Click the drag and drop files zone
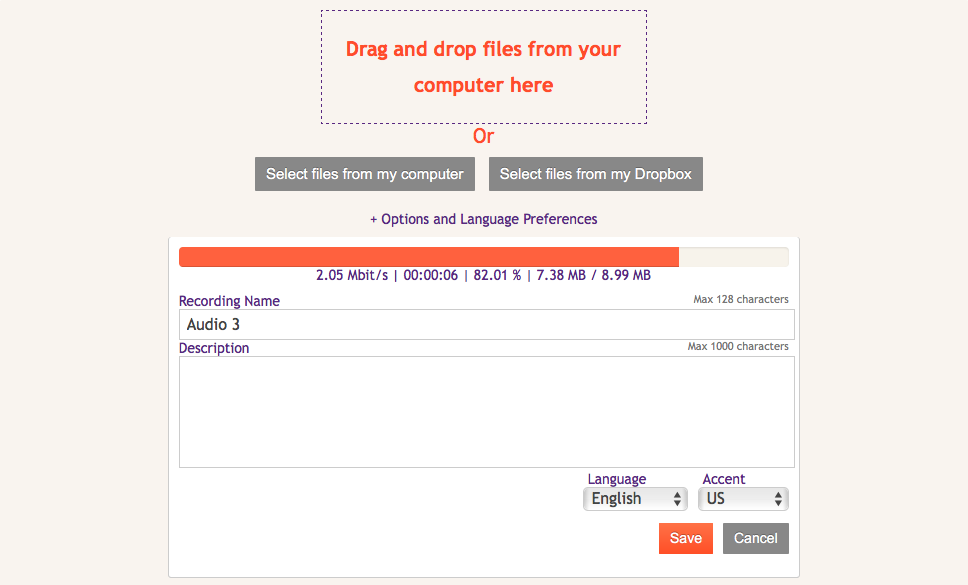This screenshot has width=968, height=585. click(x=483, y=67)
